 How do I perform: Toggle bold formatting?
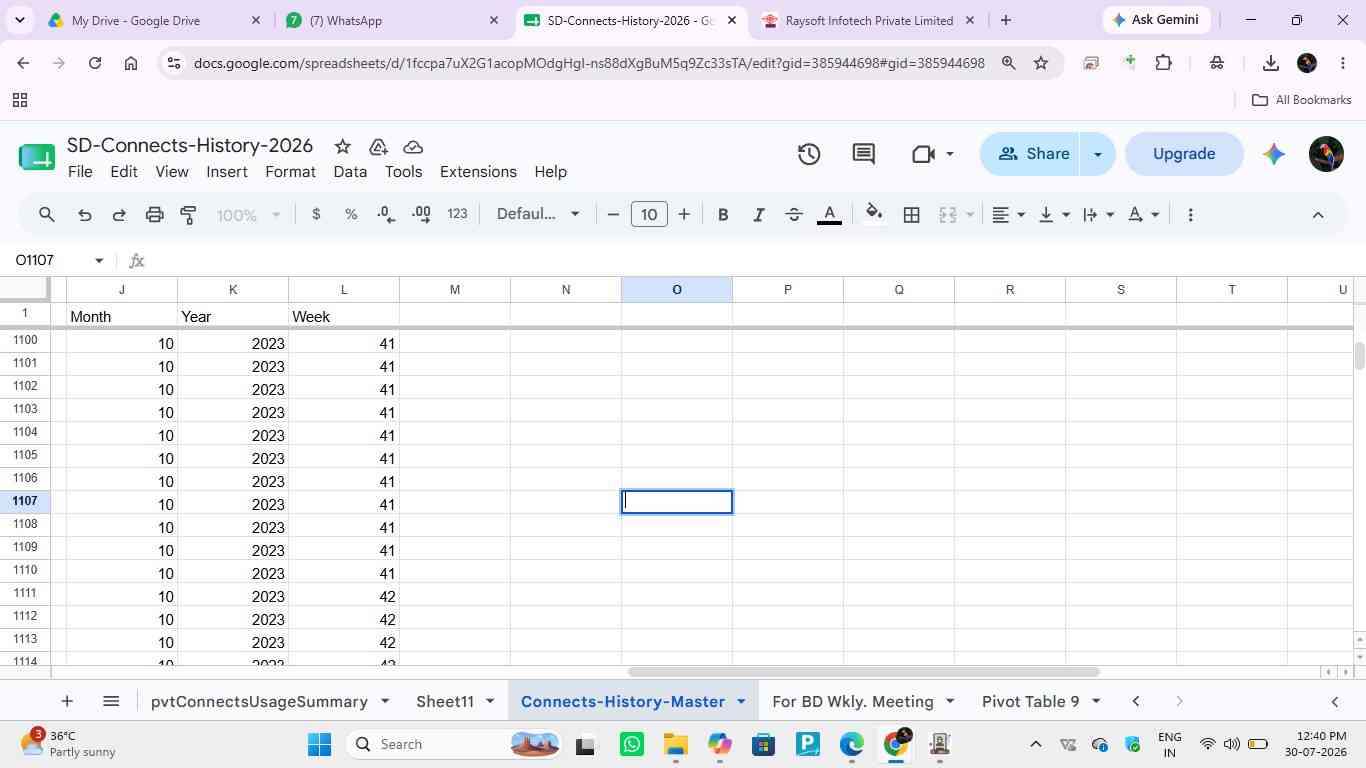click(723, 214)
